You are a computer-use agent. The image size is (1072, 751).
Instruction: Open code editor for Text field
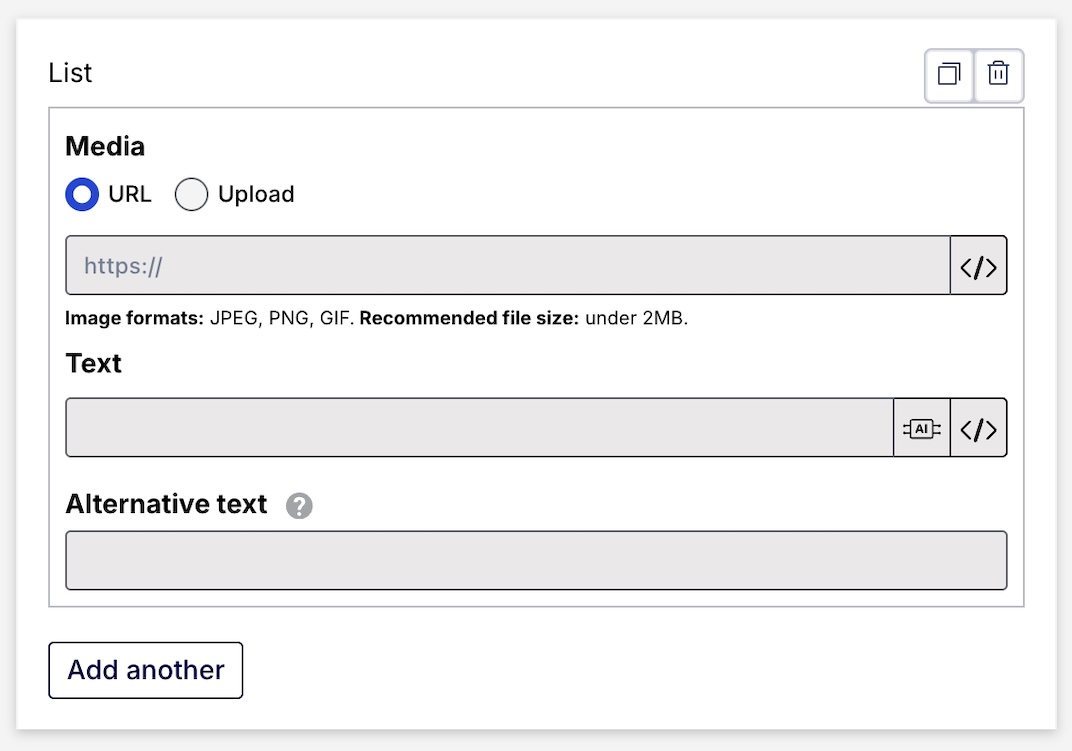[978, 429]
